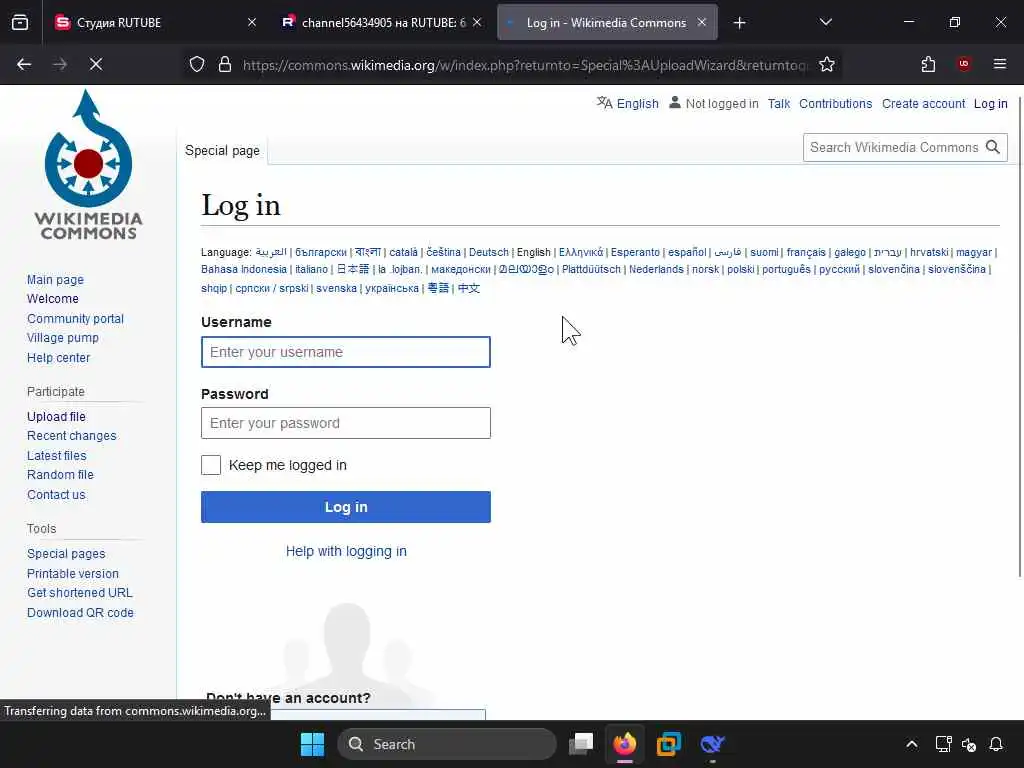The height and width of the screenshot is (768, 1024).
Task: Open the Welcome sidebar link
Action: click(53, 298)
